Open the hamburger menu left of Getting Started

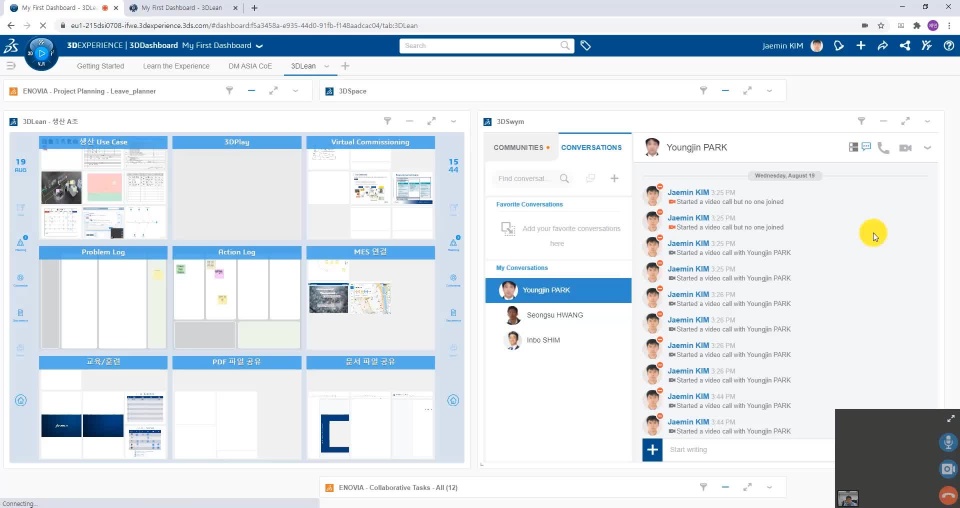(10, 65)
